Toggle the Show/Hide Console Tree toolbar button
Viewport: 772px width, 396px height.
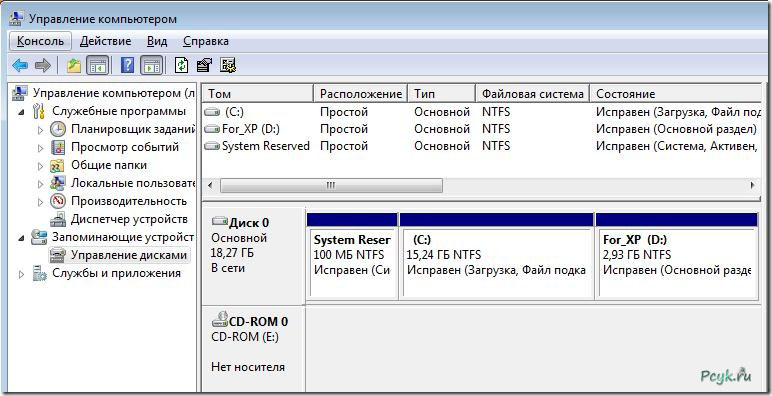point(97,65)
